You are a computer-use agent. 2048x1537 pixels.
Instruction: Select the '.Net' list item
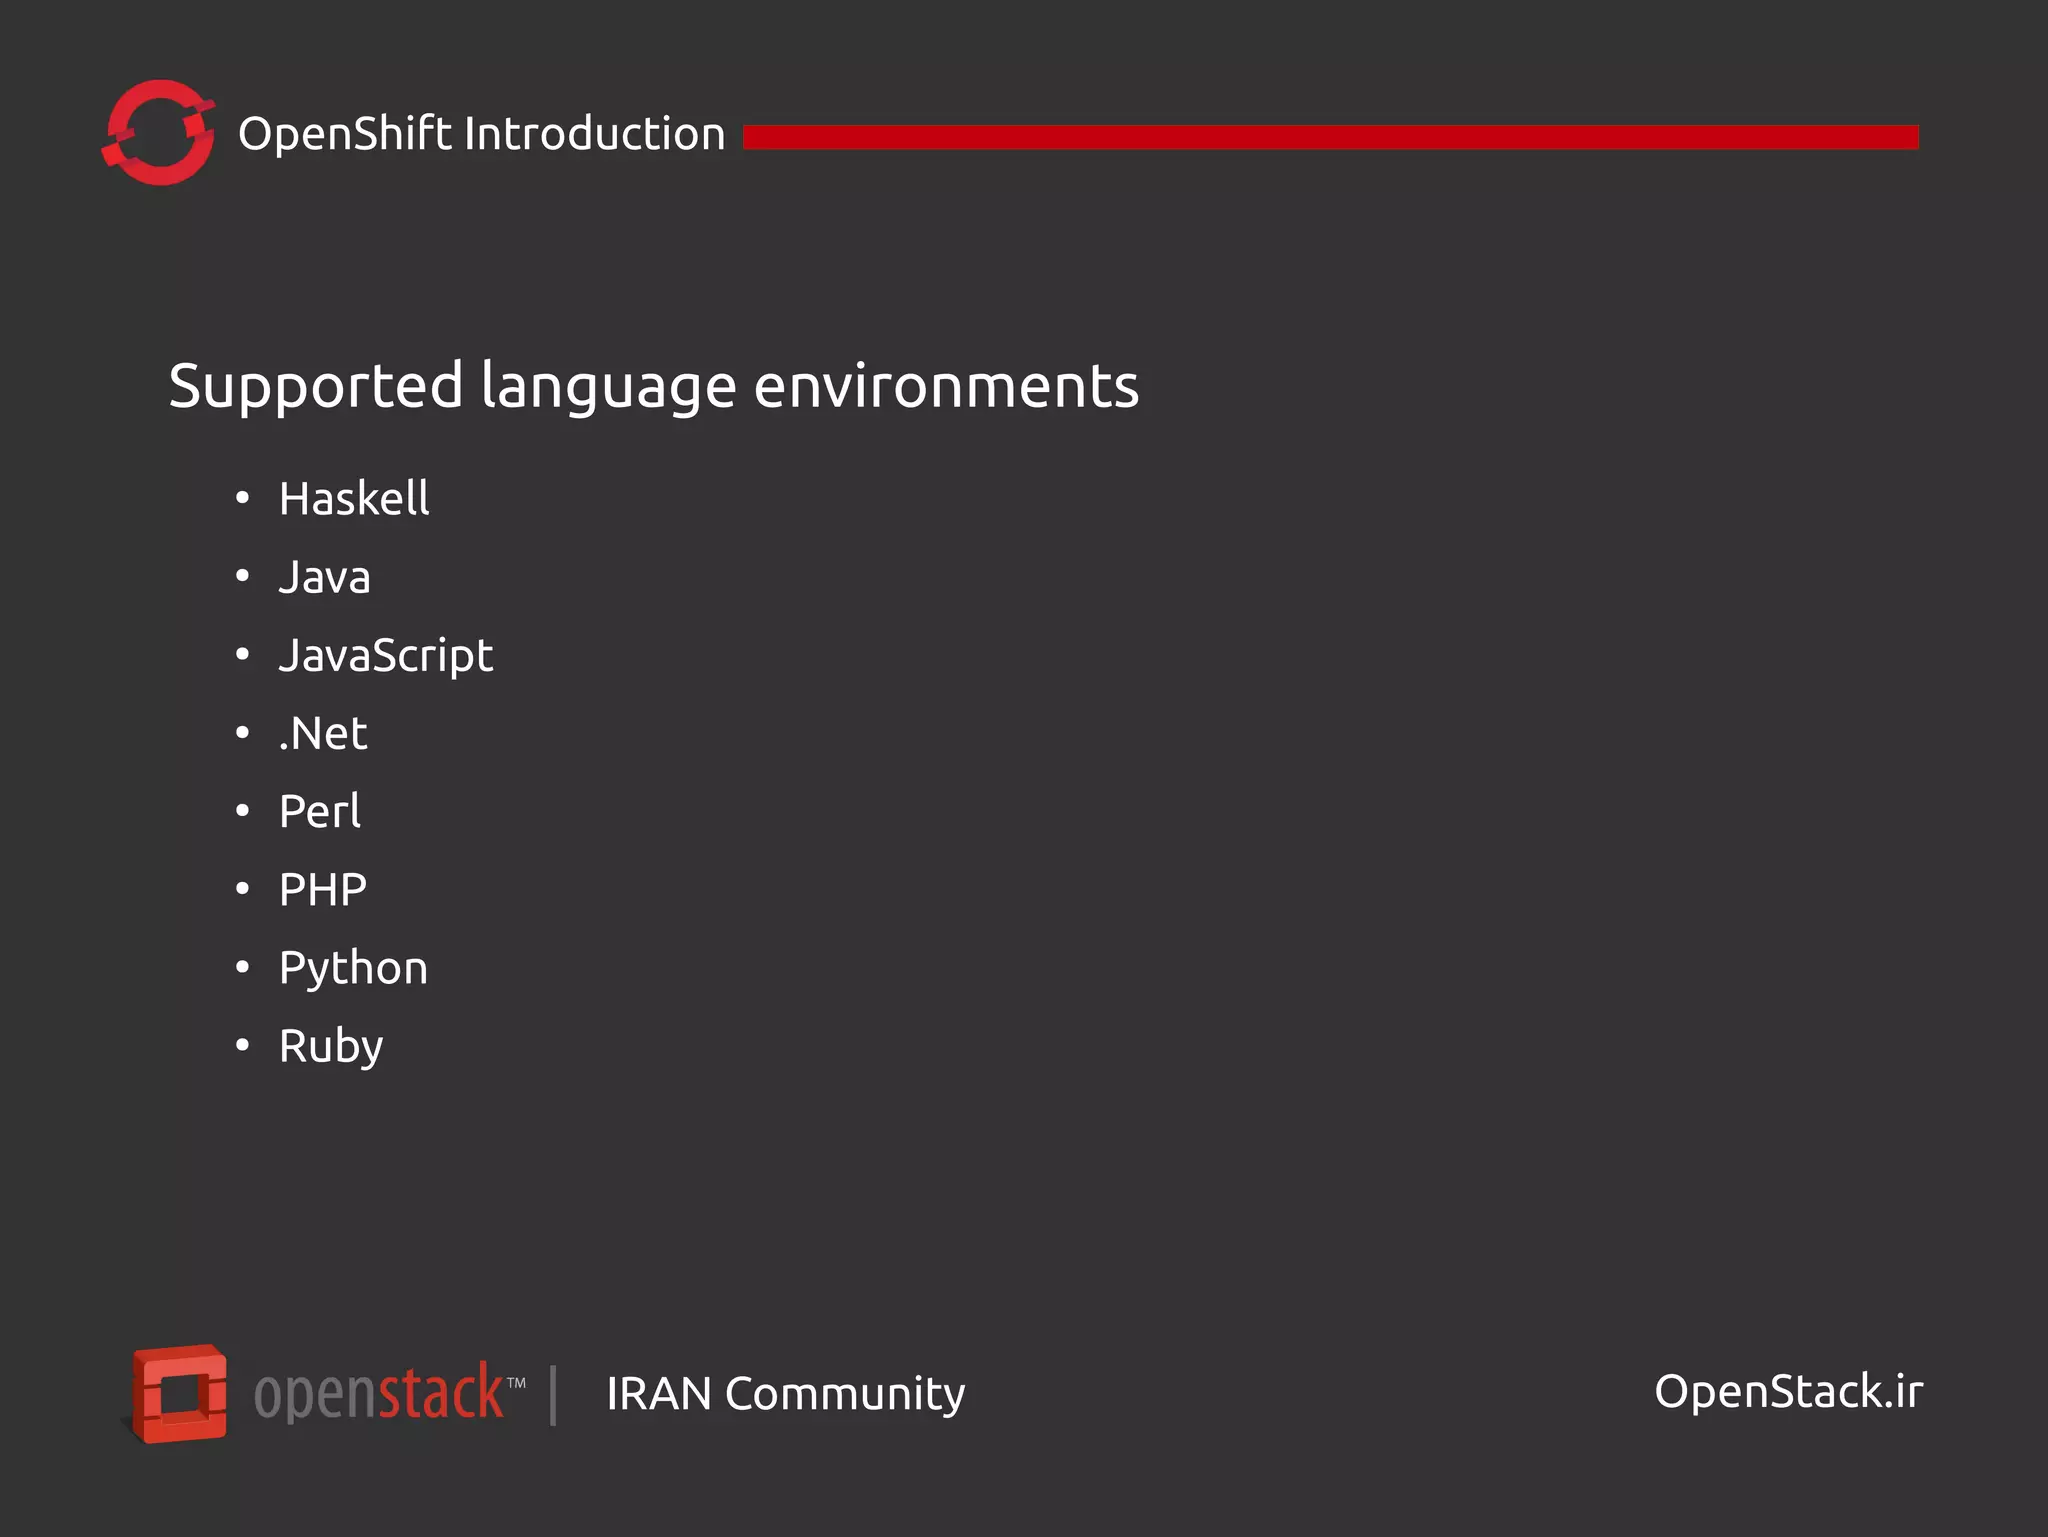[x=323, y=734]
